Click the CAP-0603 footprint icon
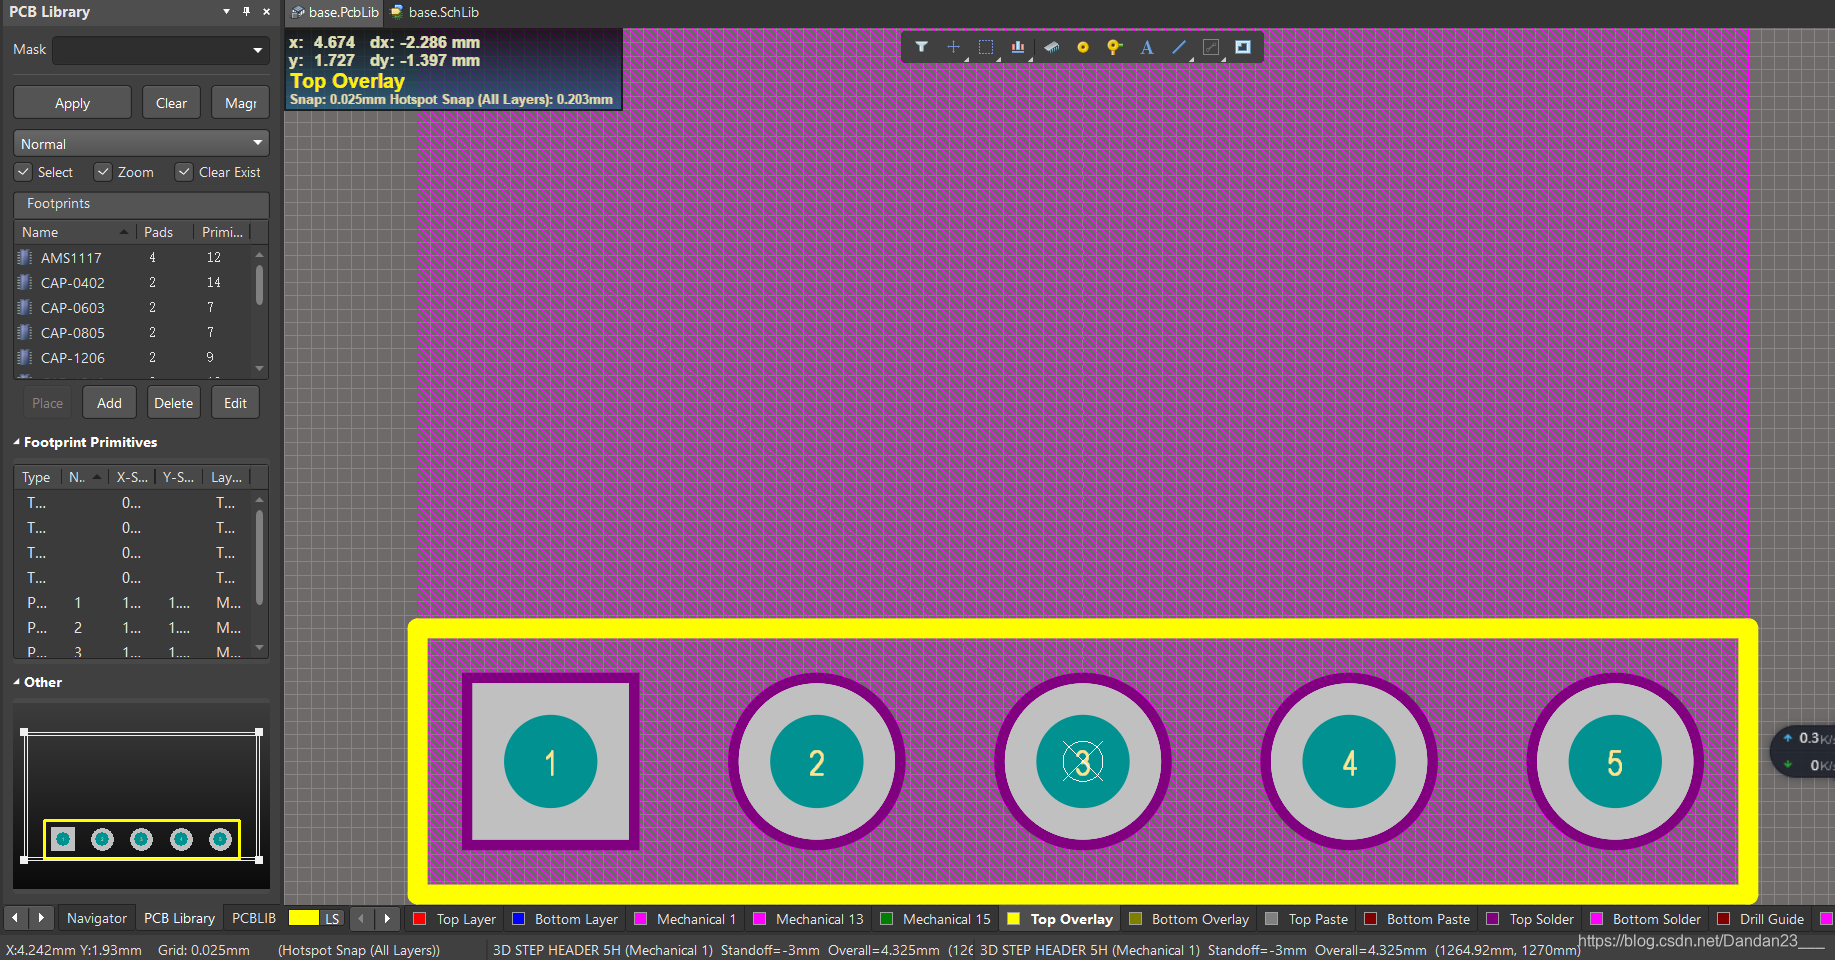Viewport: 1835px width, 960px height. (25, 307)
